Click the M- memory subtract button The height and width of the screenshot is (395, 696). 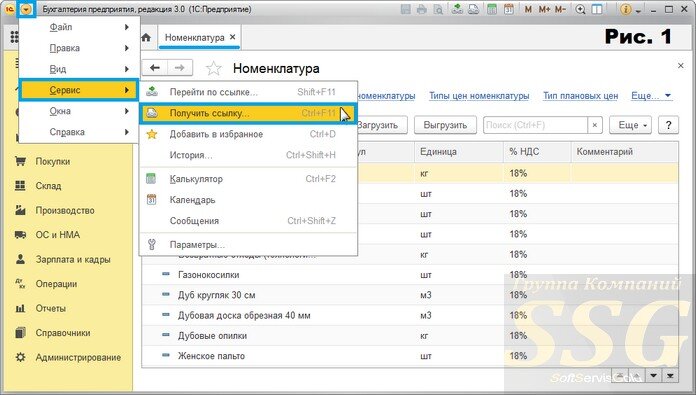click(560, 9)
